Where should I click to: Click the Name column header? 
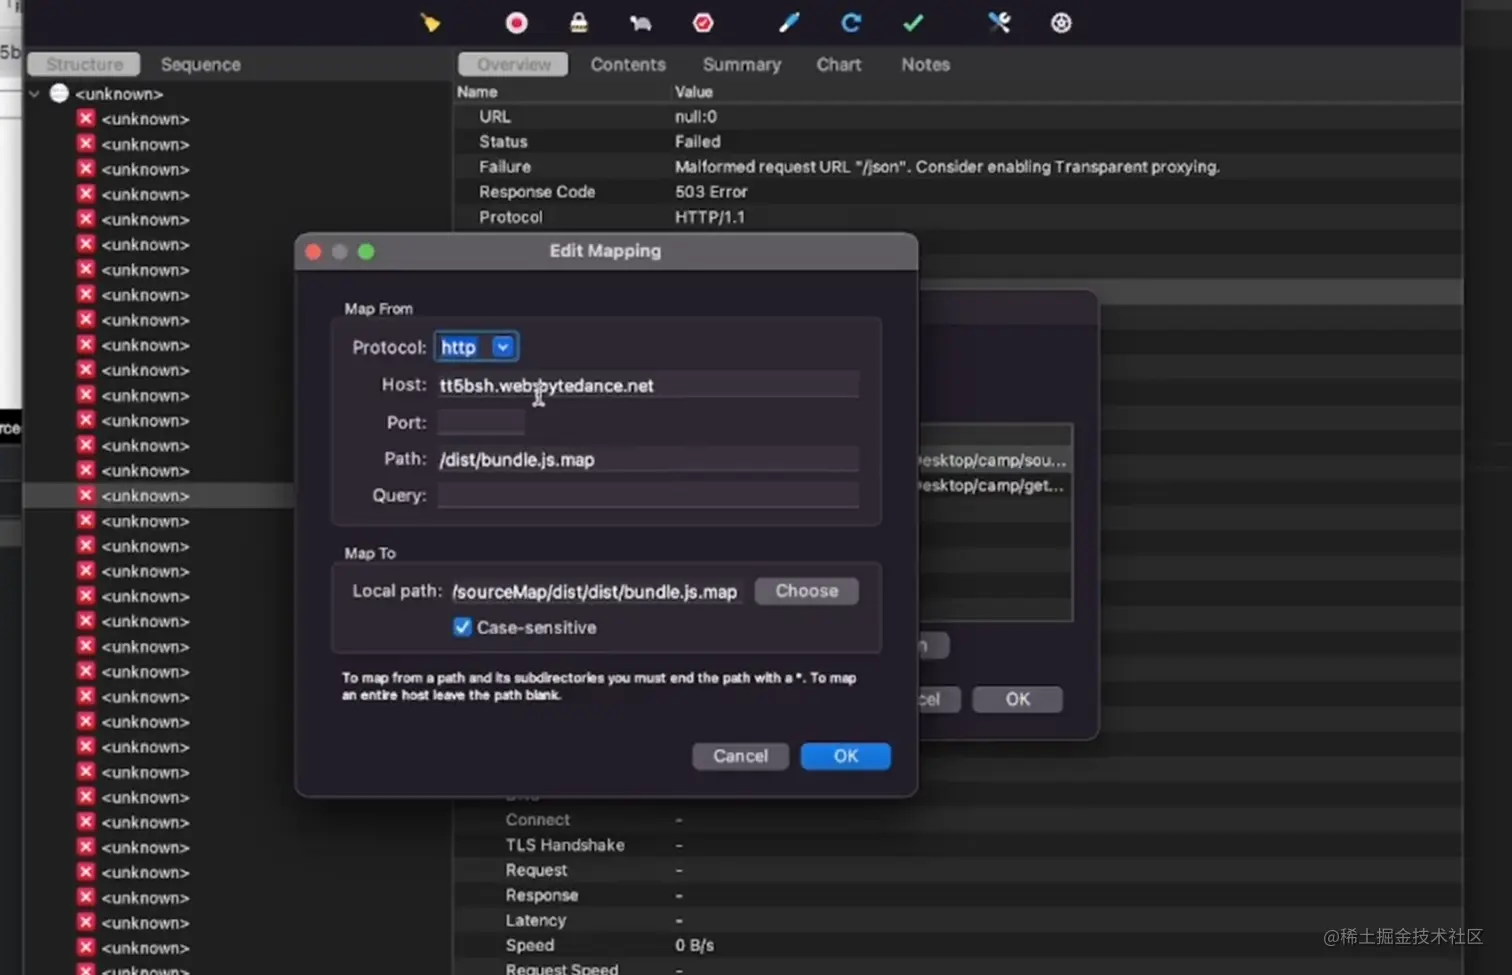tap(477, 91)
